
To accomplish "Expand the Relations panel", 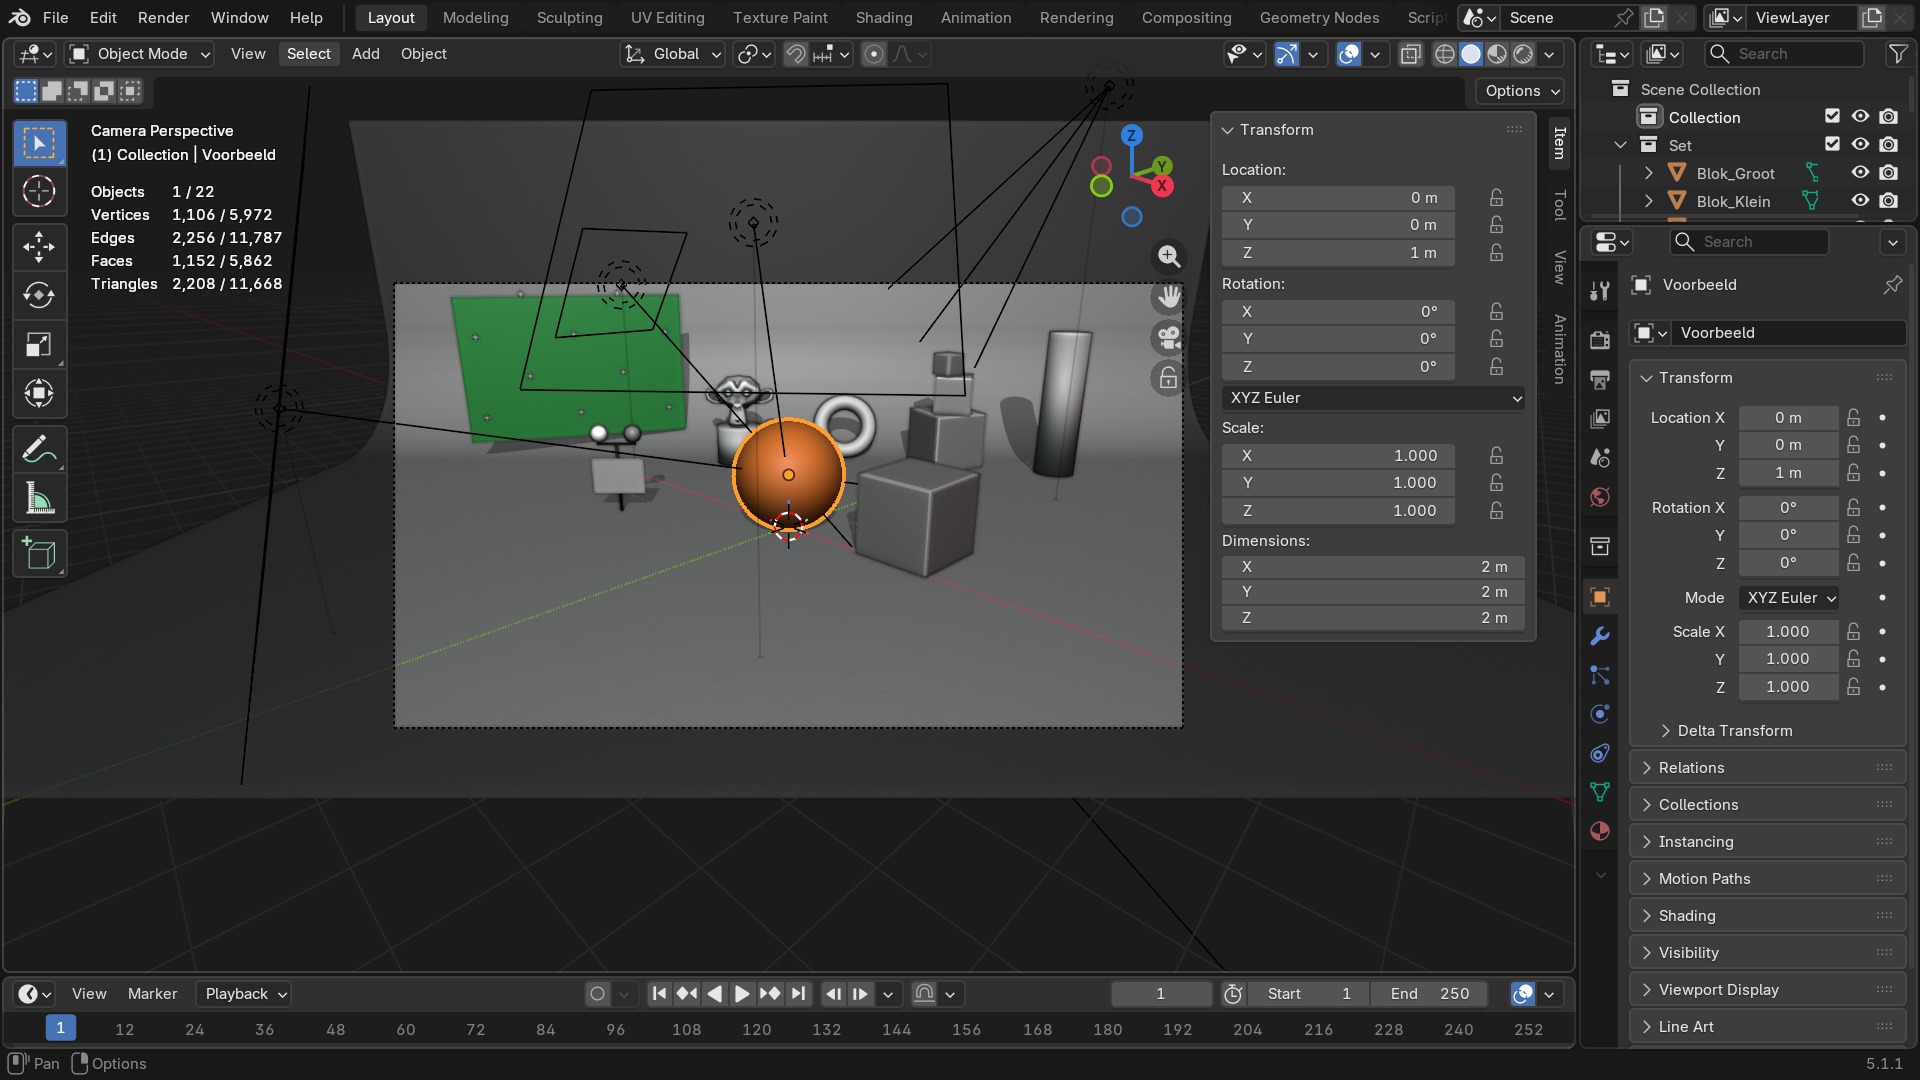I will click(x=1767, y=768).
